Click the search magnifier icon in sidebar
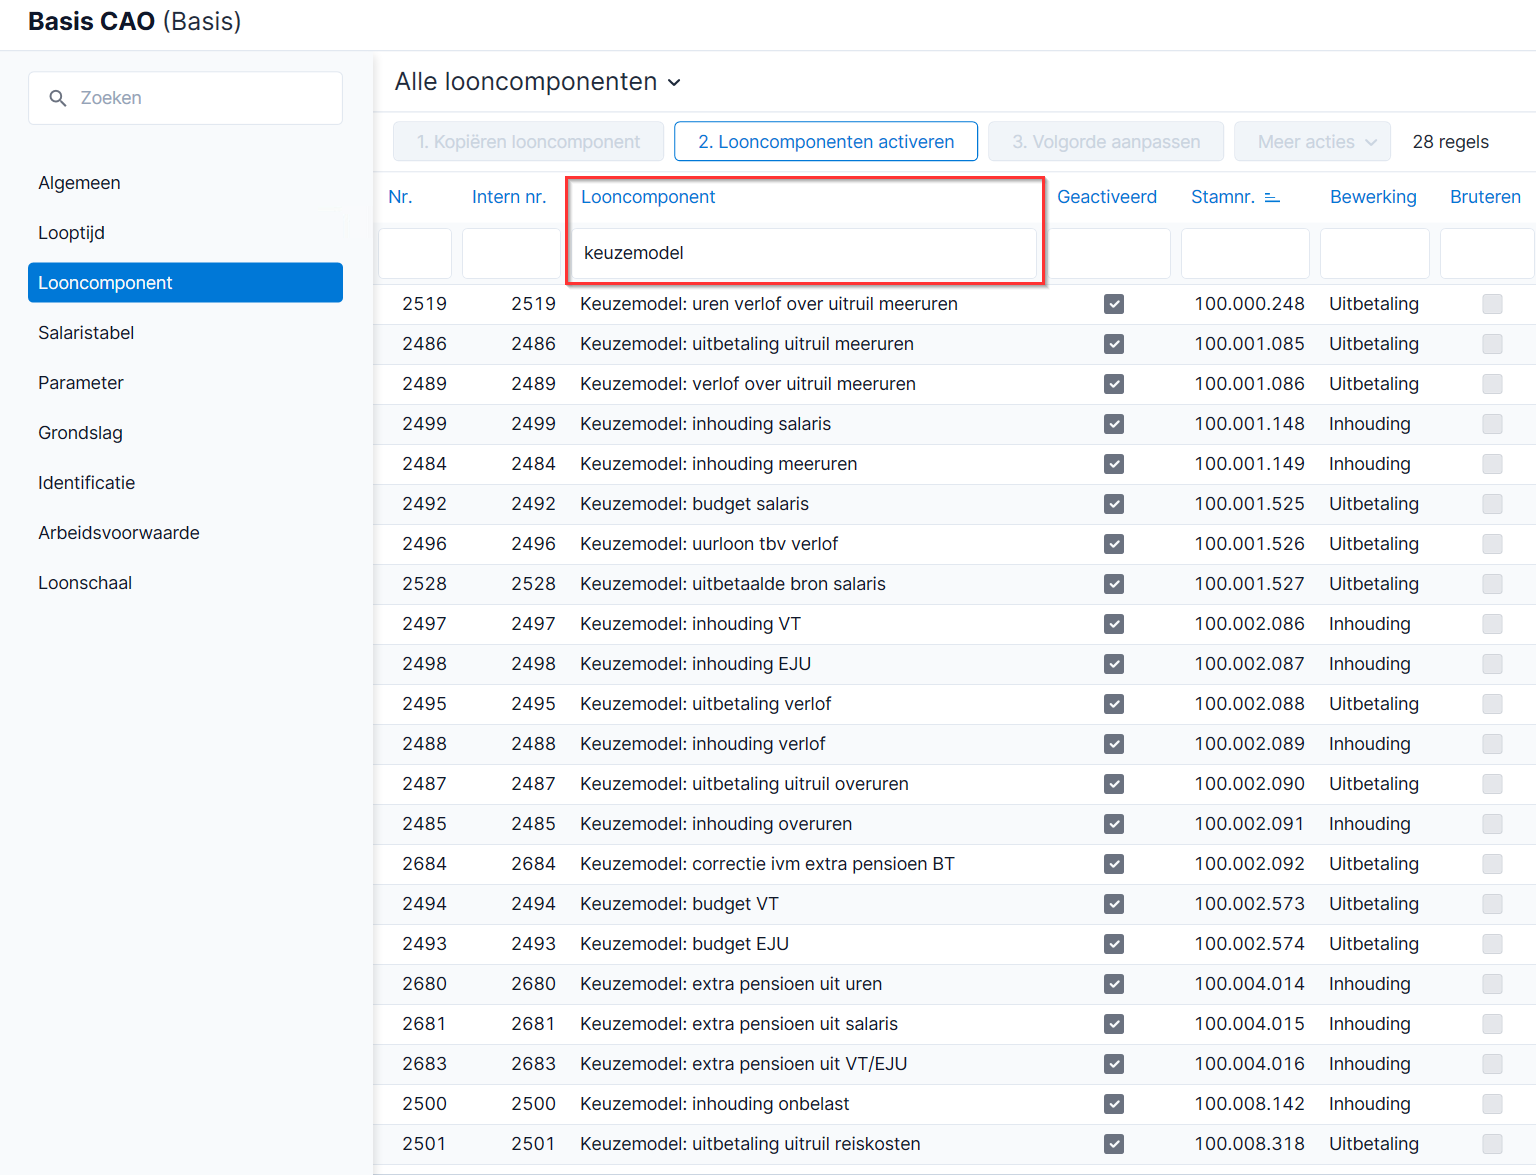 [x=58, y=98]
